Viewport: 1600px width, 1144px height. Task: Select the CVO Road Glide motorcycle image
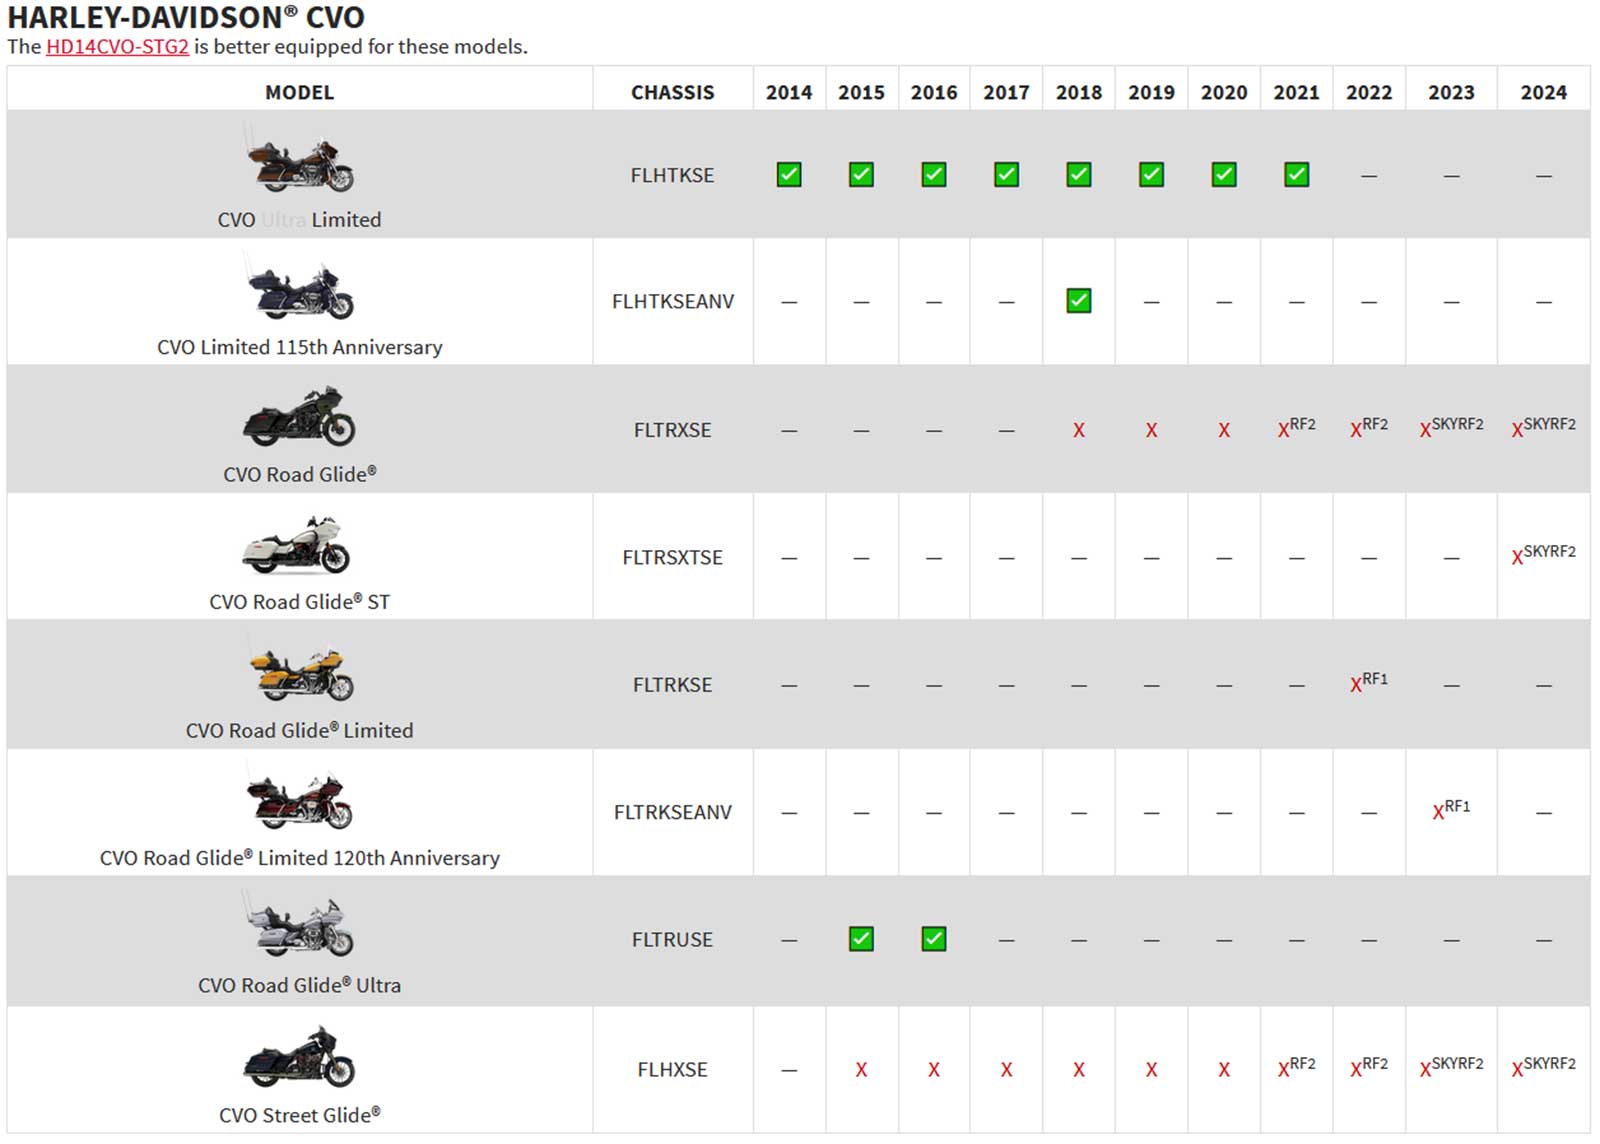[x=300, y=418]
